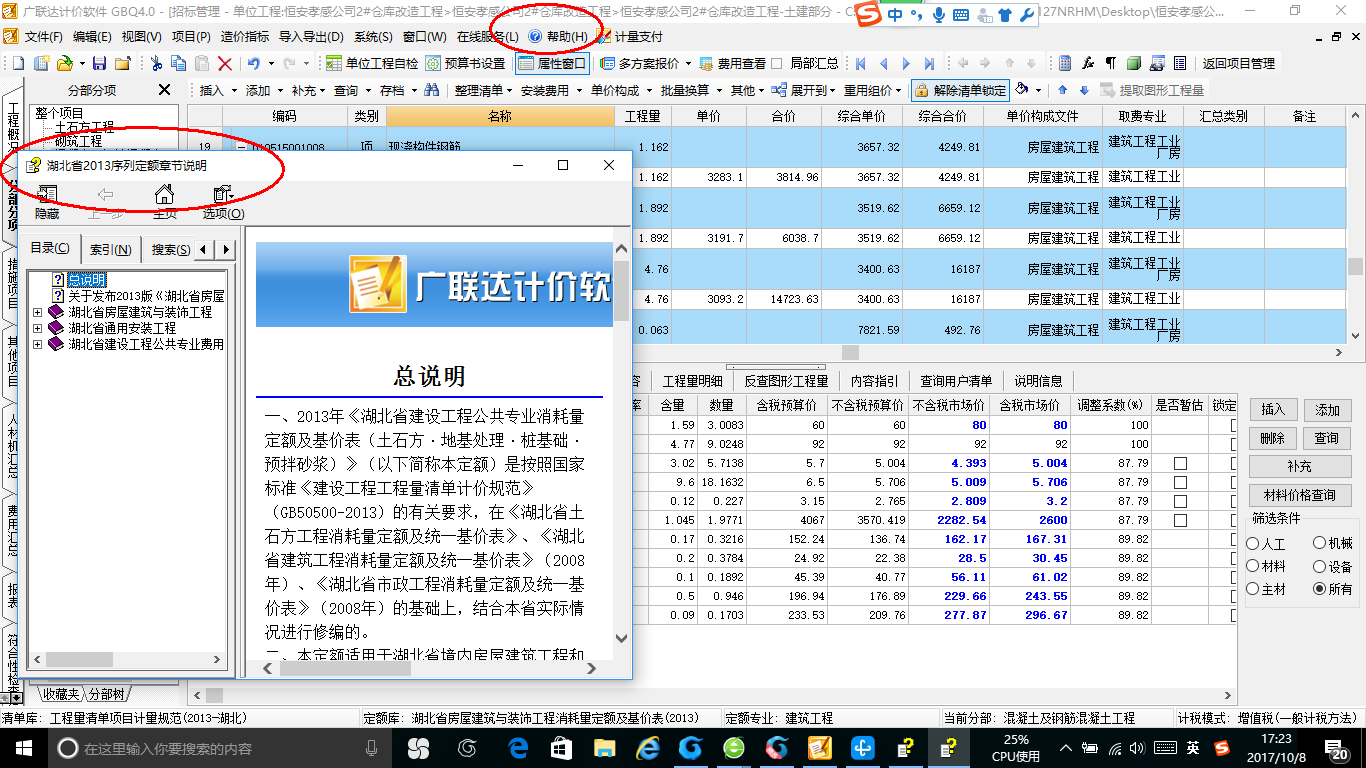The image size is (1366, 768).
Task: Tick 是否暂估 checkbox in row priced 4.393
Action: click(x=1180, y=463)
